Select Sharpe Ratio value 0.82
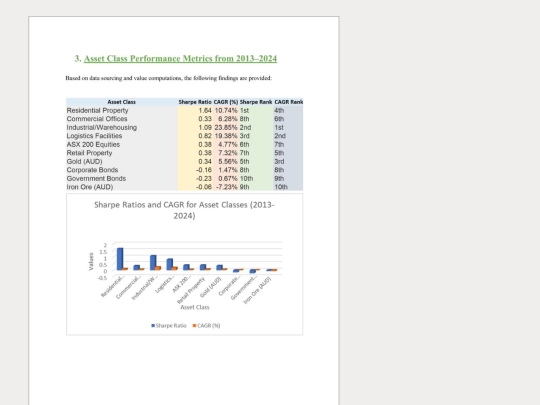Image resolution: width=540 pixels, height=405 pixels. 205,136
